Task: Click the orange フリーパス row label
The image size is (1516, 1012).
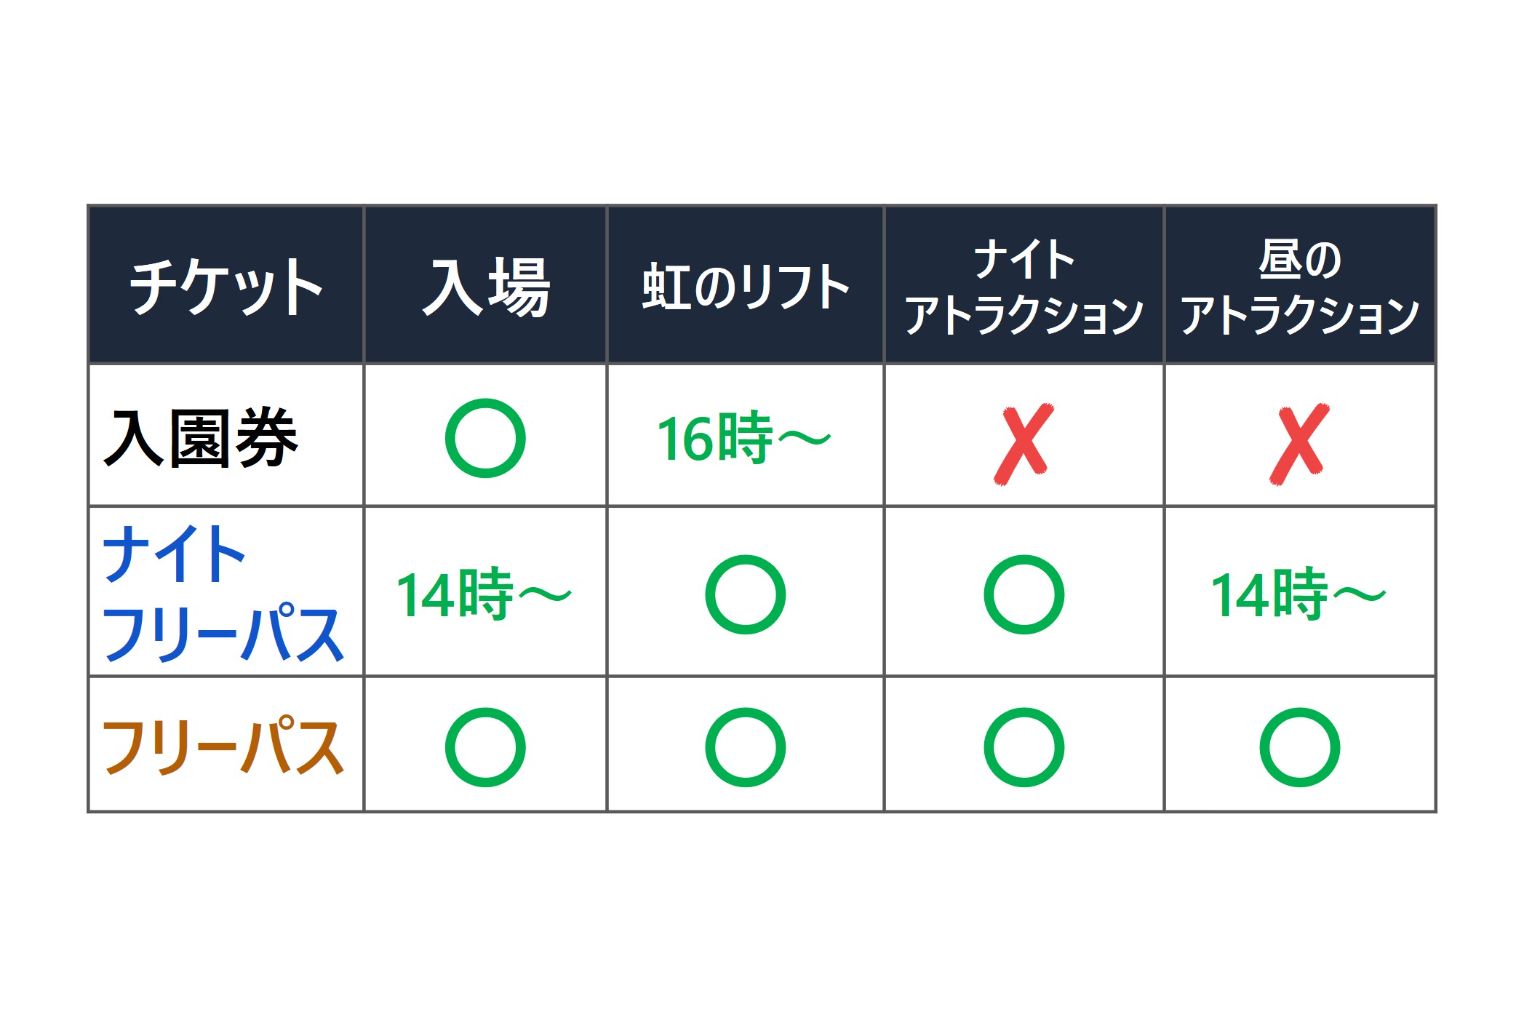Action: 222,747
